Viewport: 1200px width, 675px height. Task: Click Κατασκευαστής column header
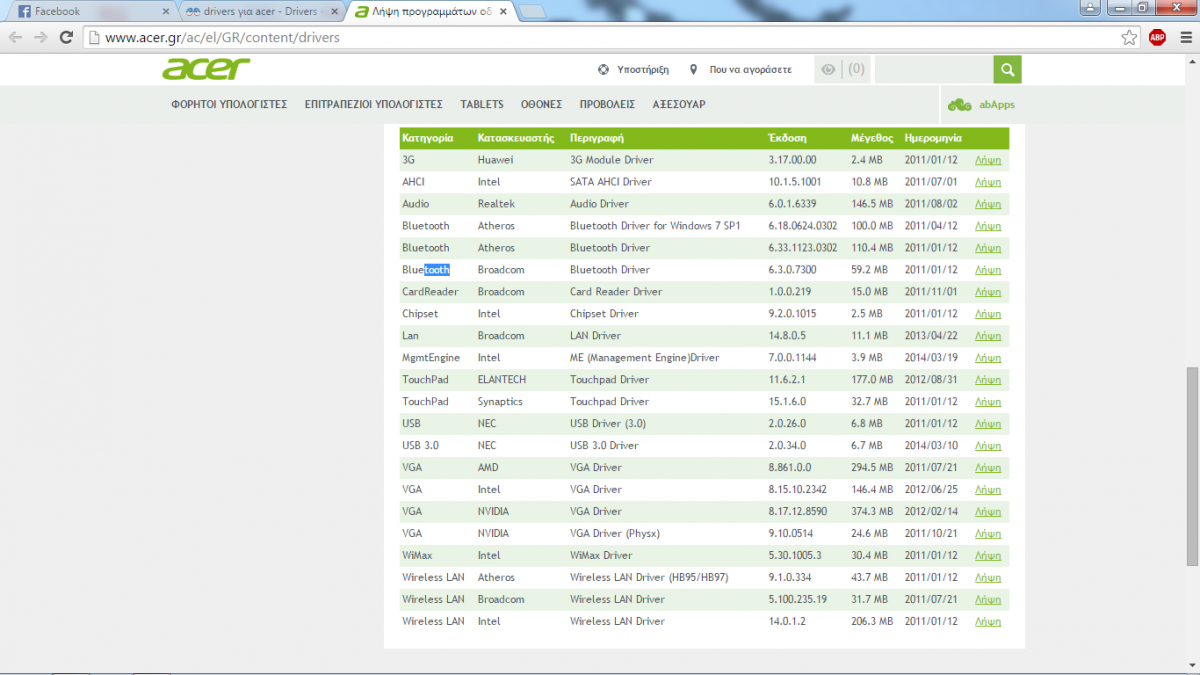(x=516, y=138)
